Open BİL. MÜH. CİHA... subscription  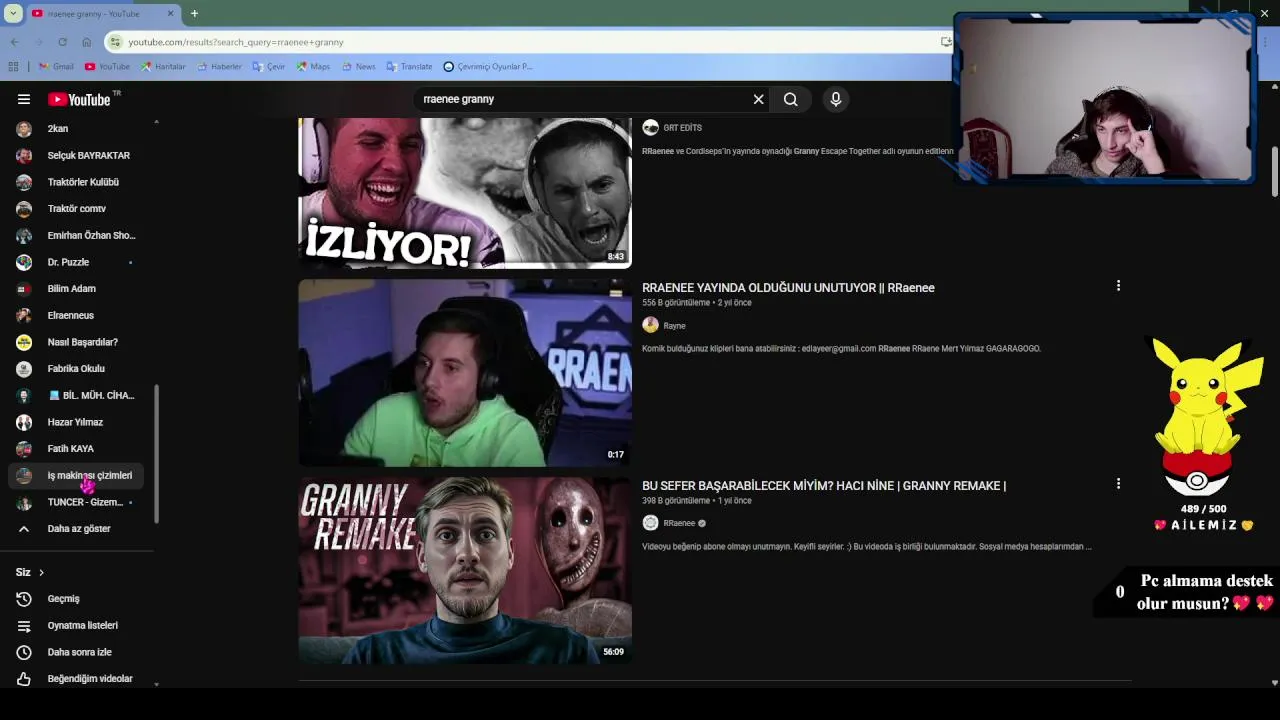tap(76, 395)
